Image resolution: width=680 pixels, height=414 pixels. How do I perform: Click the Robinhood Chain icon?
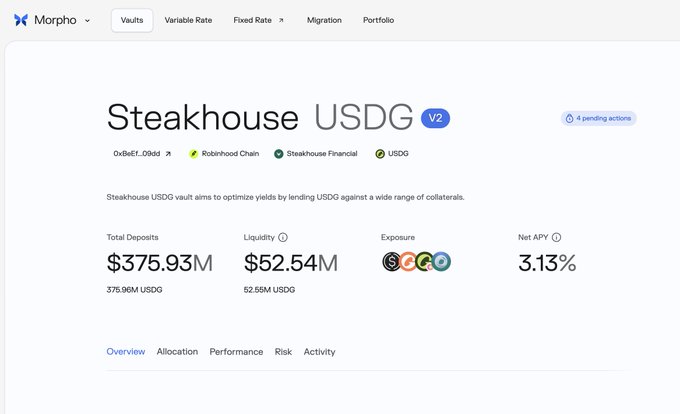(193, 153)
